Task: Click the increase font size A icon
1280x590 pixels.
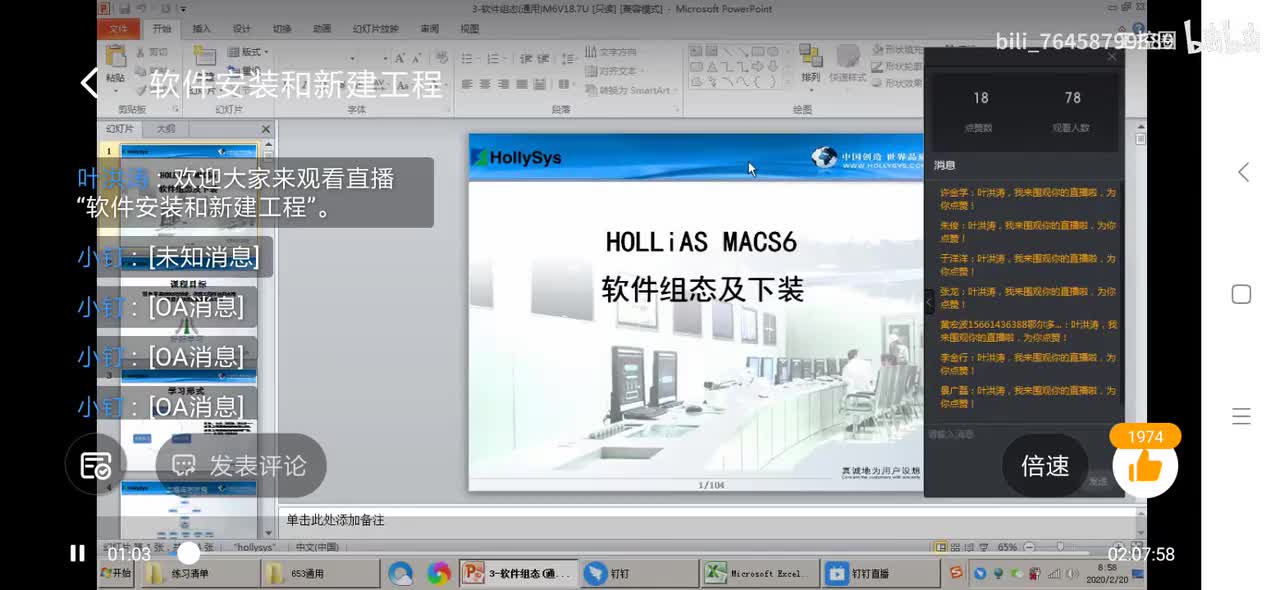Action: pos(399,59)
